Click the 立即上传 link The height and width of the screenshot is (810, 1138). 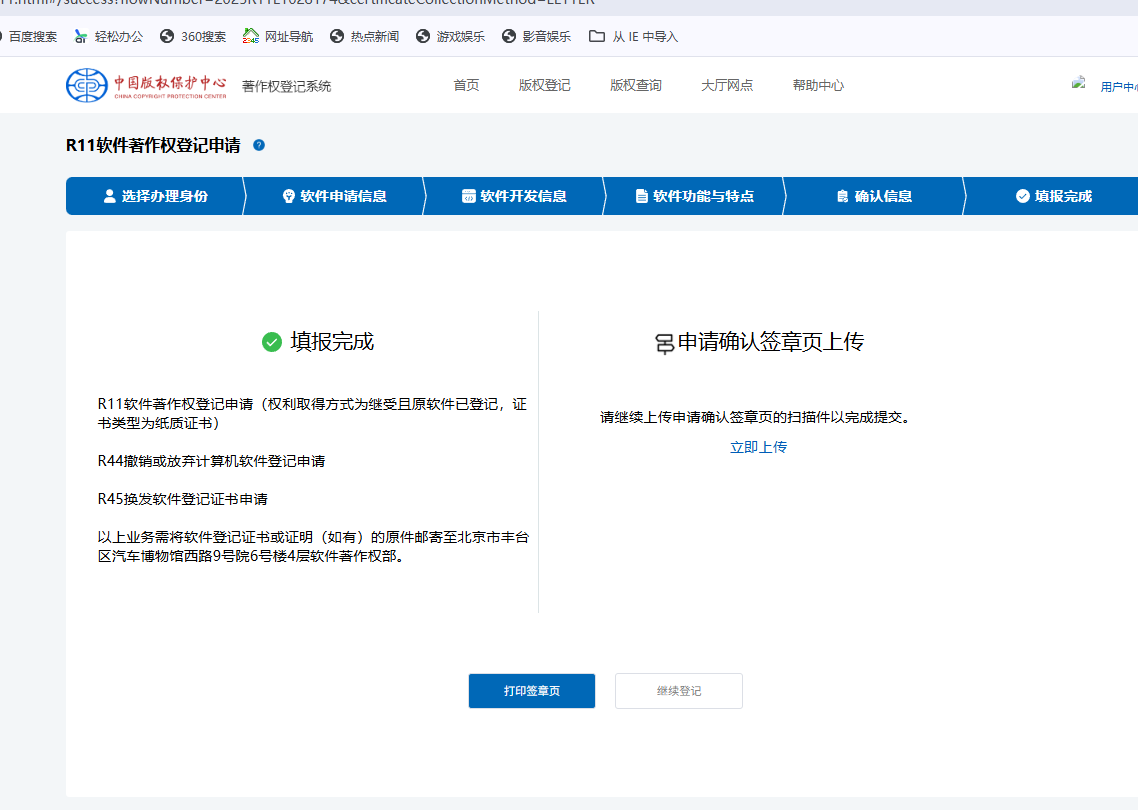click(x=758, y=447)
